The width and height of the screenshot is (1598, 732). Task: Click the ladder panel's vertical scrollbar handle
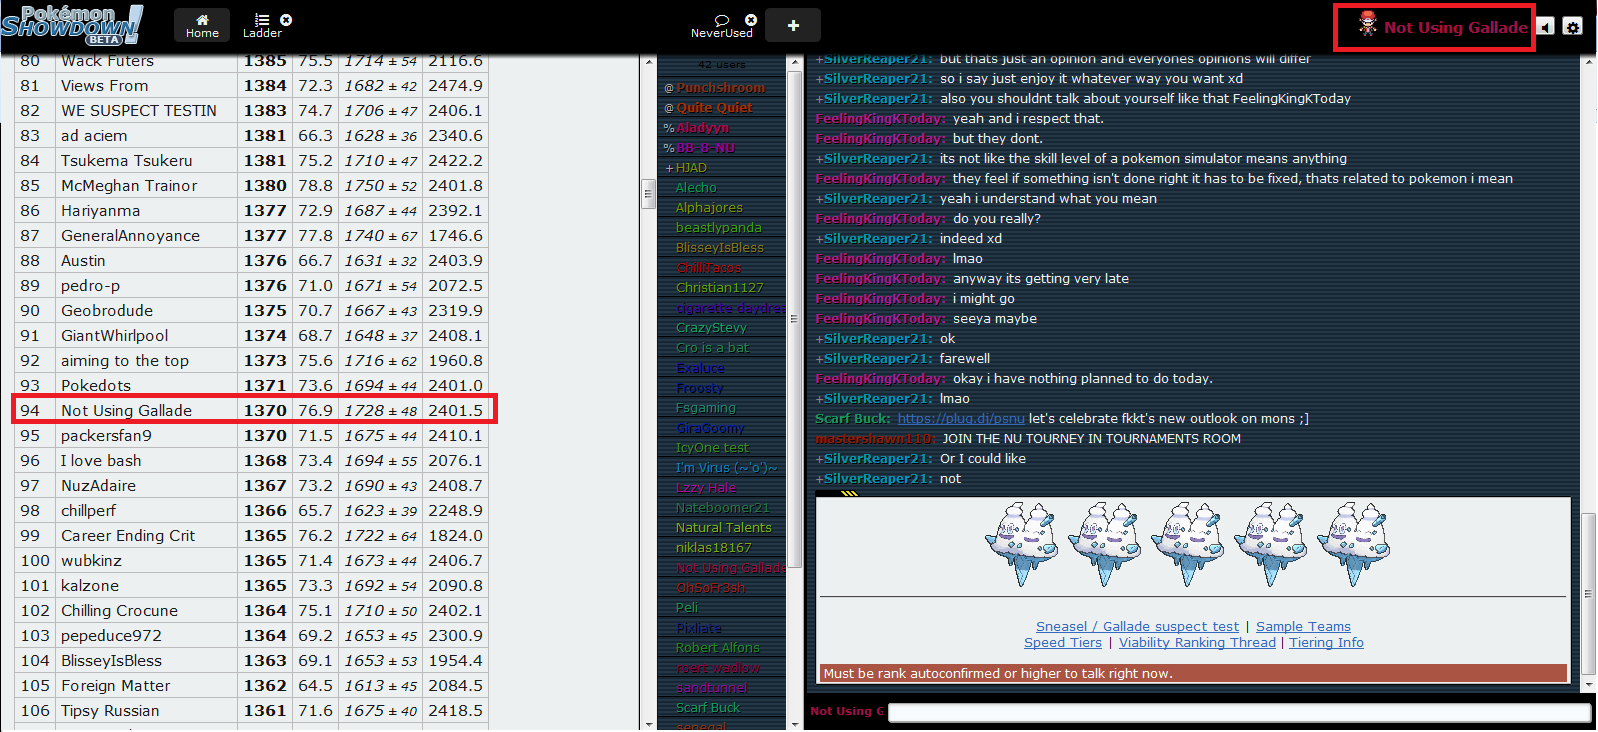(x=648, y=193)
